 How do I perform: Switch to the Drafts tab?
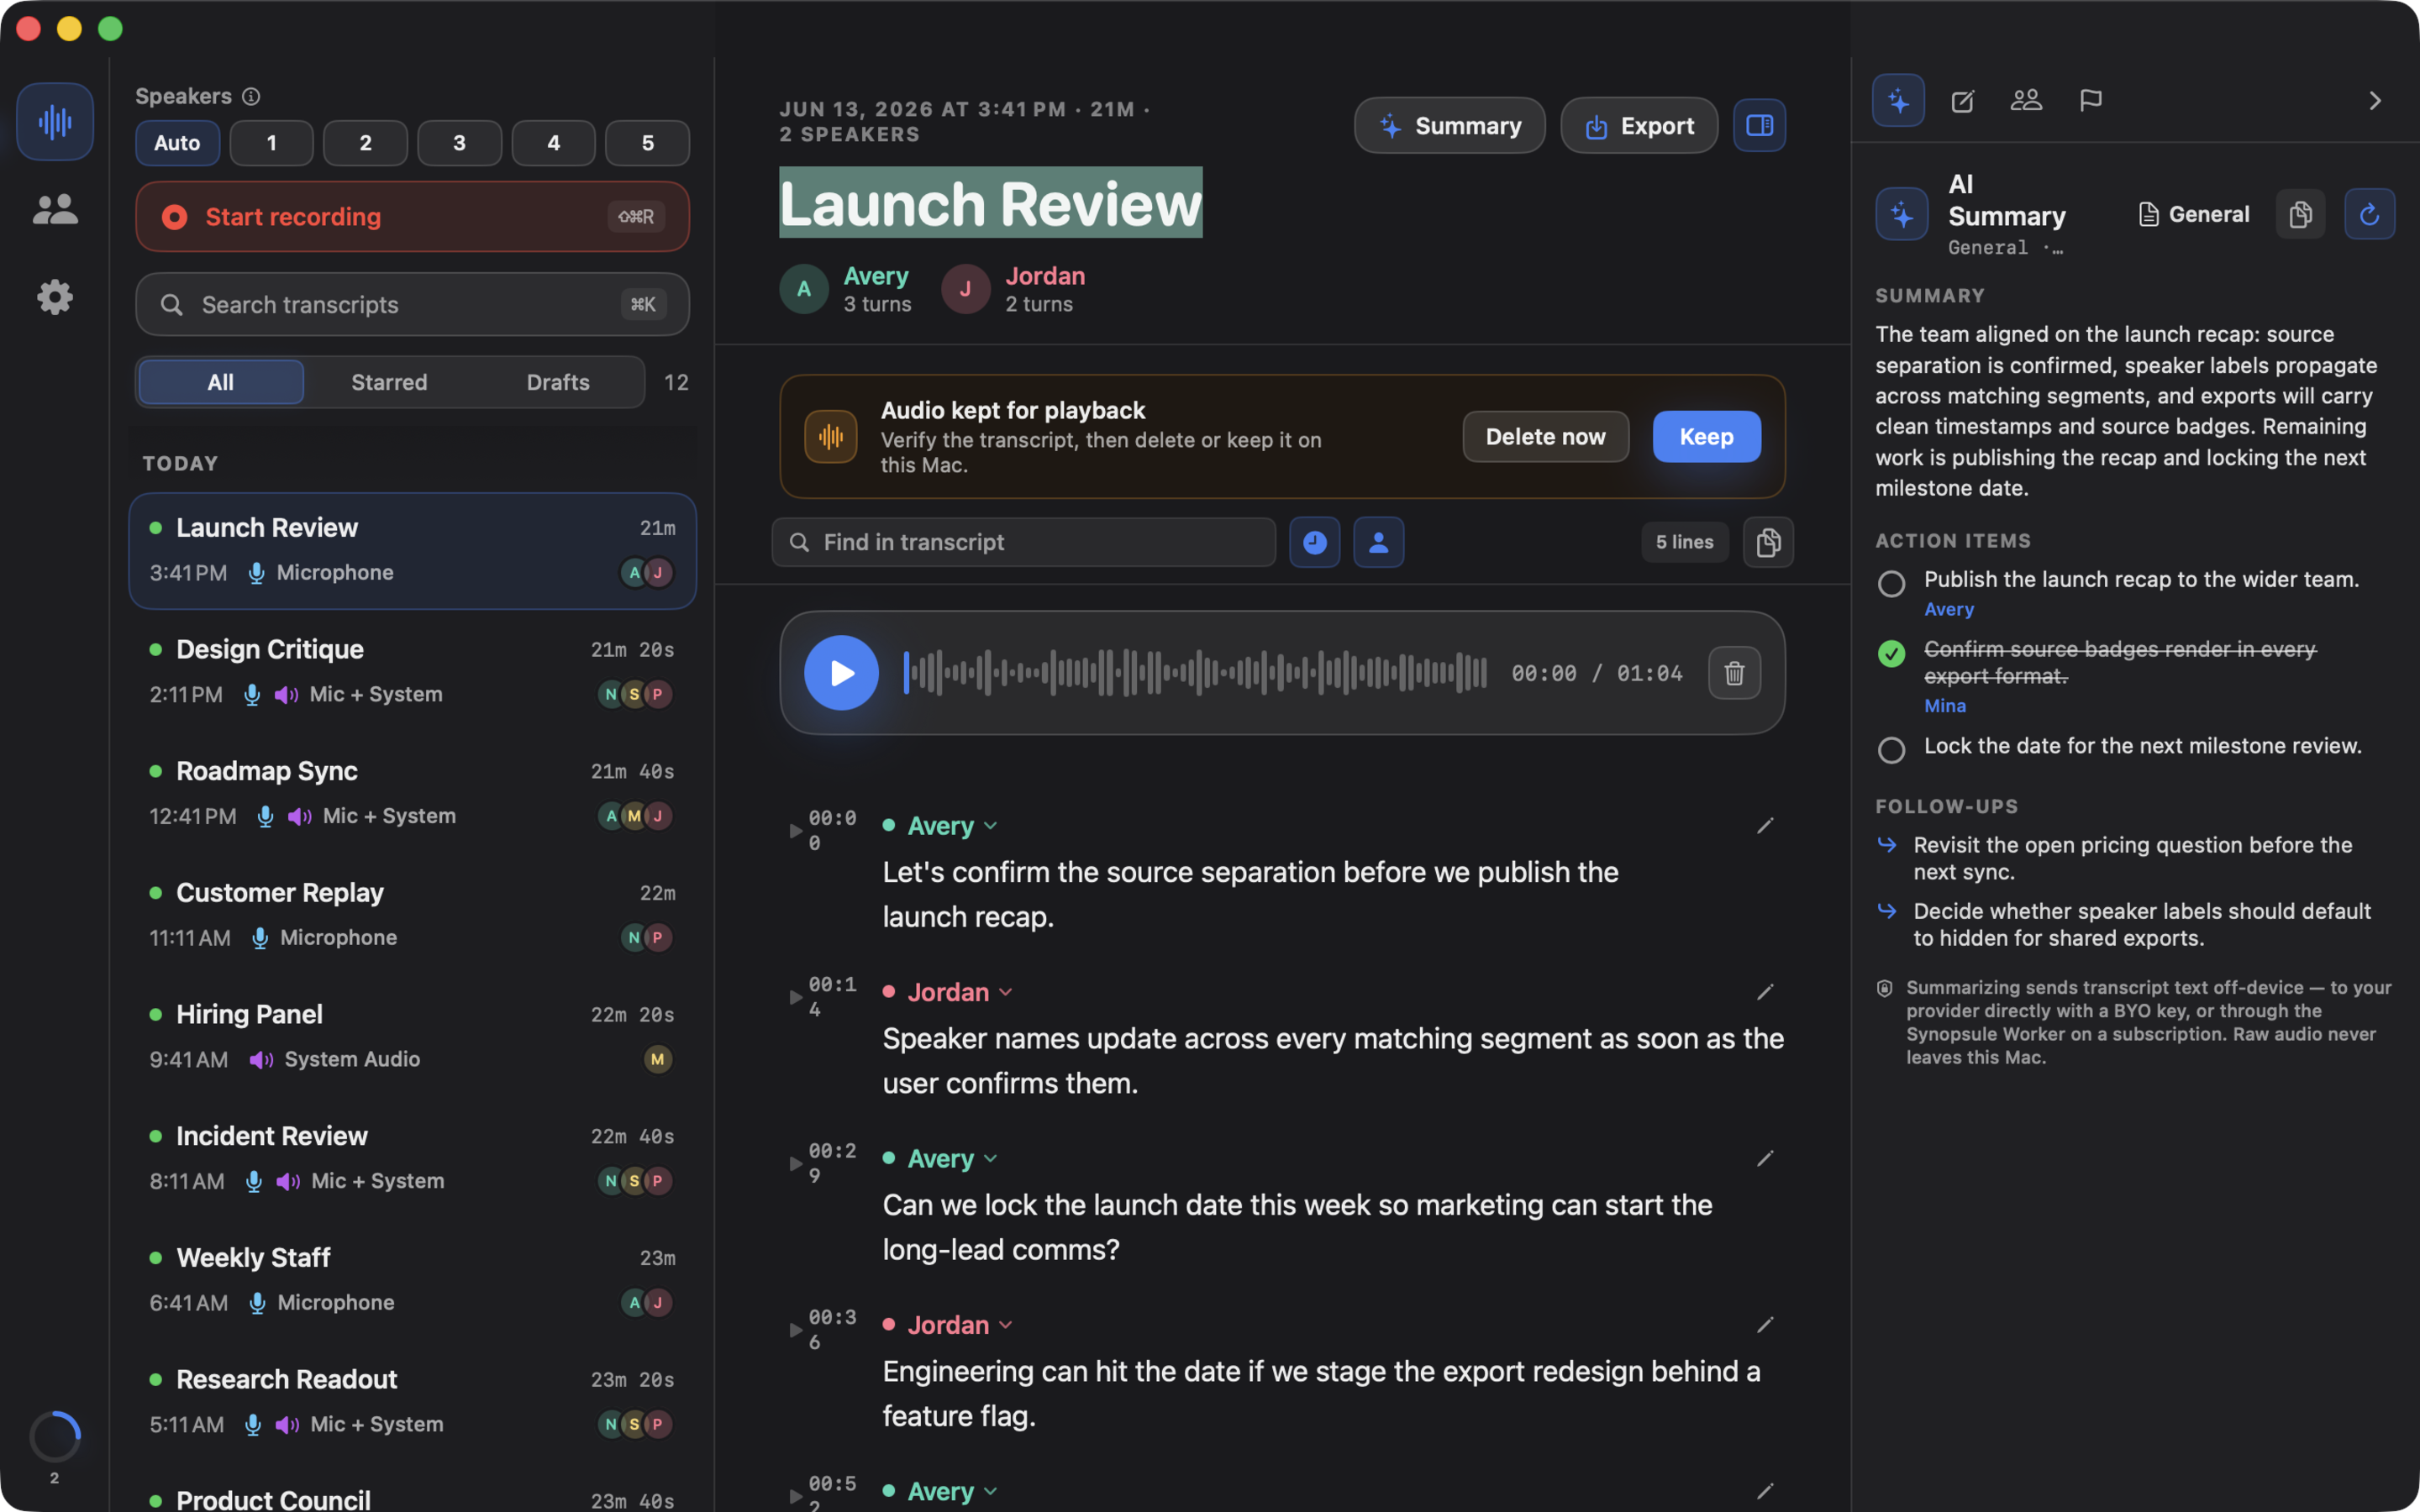click(x=558, y=382)
